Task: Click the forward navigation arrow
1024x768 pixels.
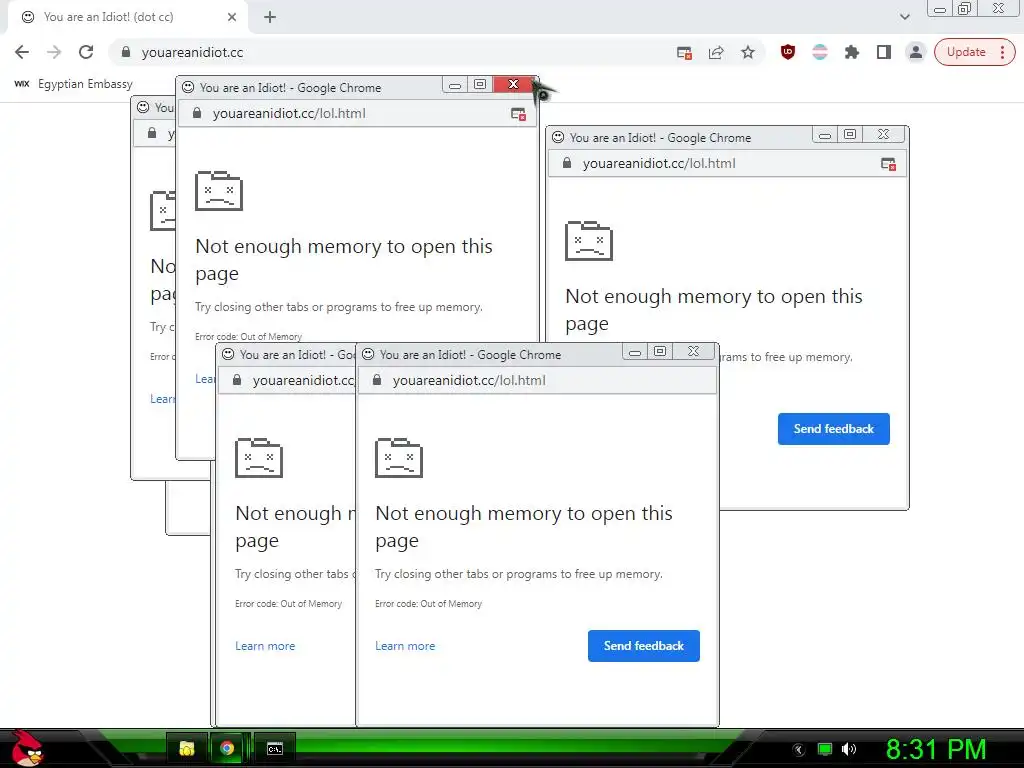Action: [x=54, y=52]
